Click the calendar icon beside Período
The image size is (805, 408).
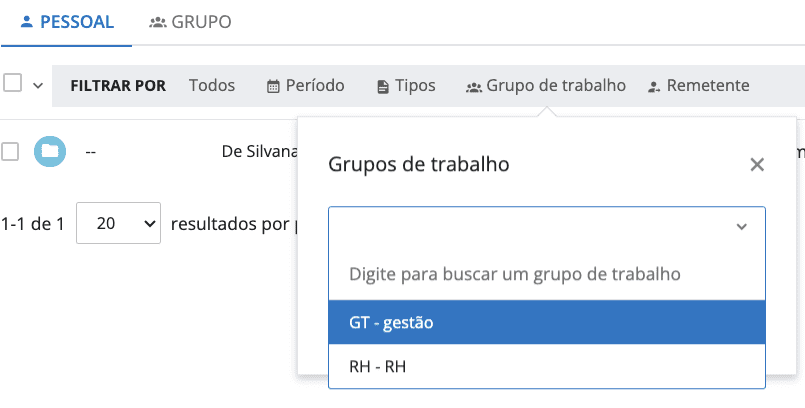[x=273, y=87]
